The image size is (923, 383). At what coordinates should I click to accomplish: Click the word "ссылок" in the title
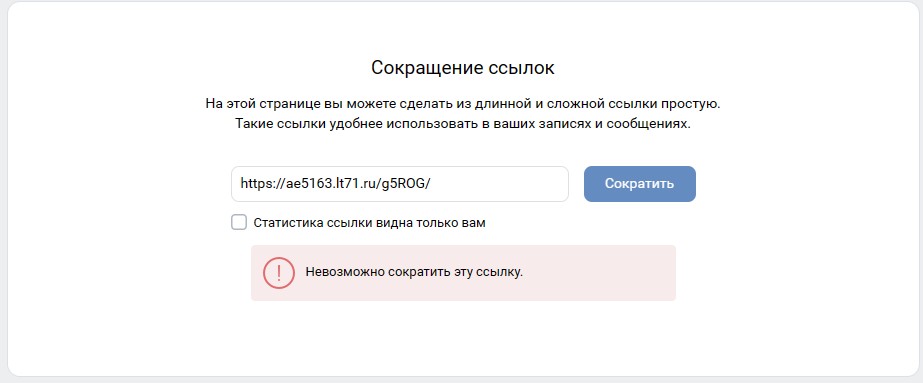coord(522,68)
